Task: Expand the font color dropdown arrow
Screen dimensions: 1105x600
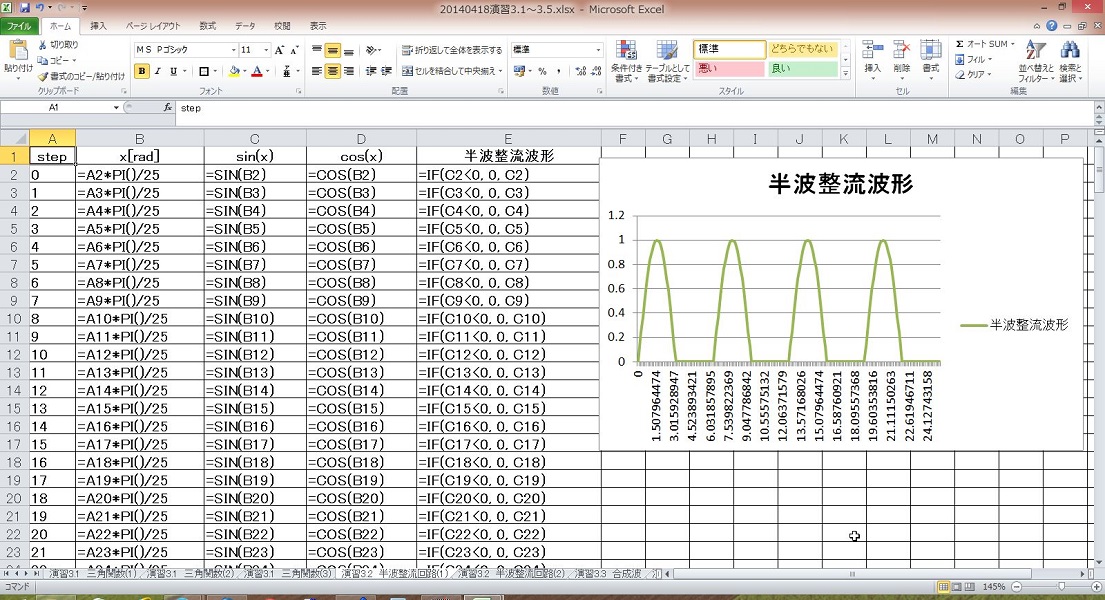Action: click(268, 71)
